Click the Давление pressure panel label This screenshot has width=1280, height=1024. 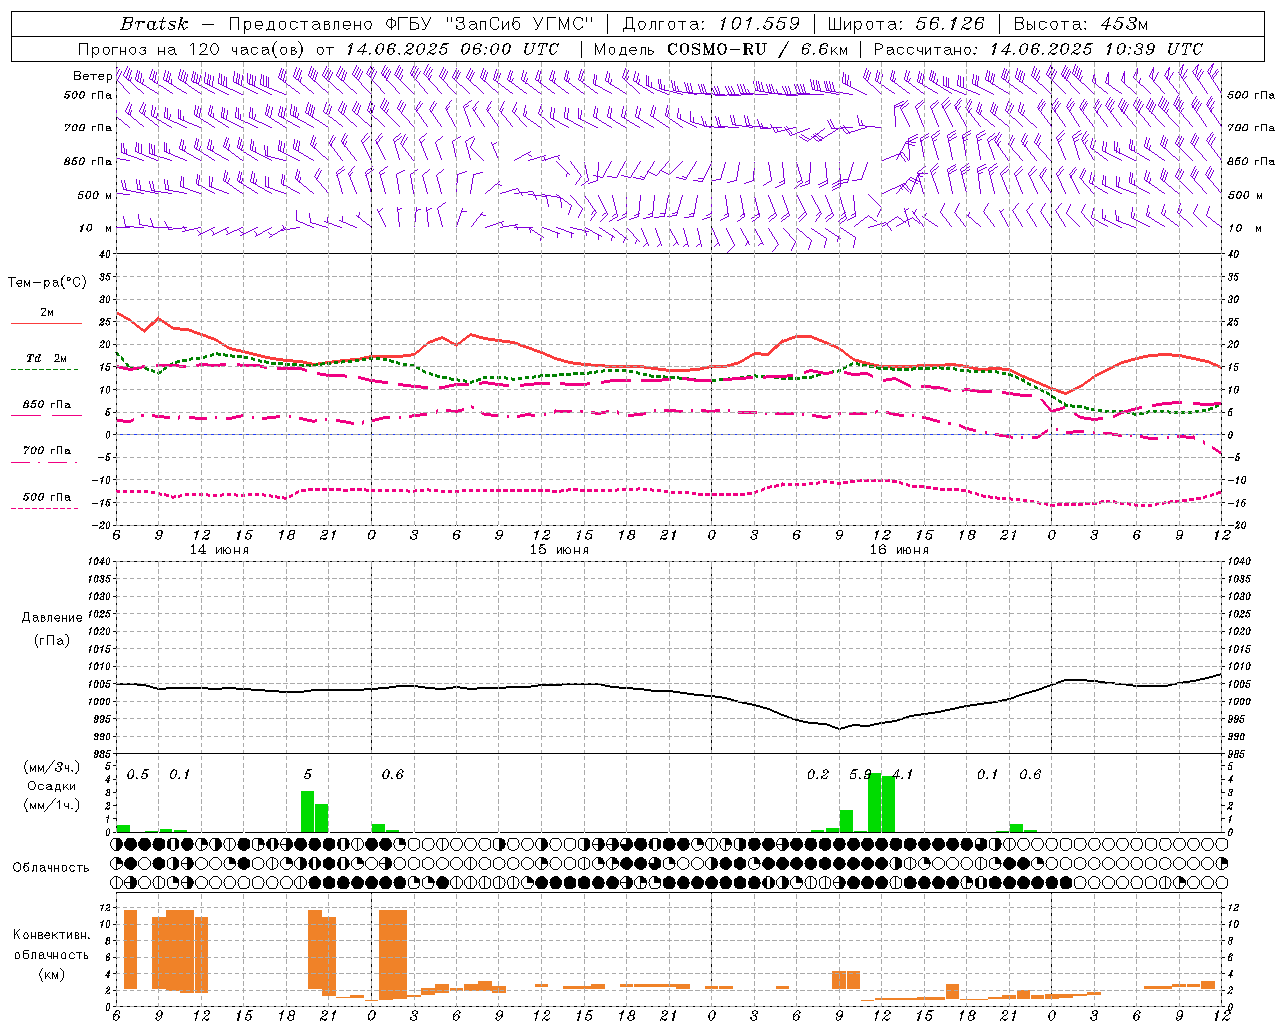click(x=52, y=618)
